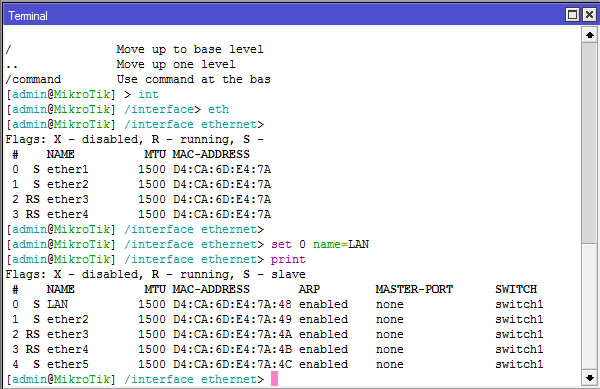This screenshot has height=389, width=600.
Task: Click the second 'Flags' line ending in slave
Action: coord(155,274)
